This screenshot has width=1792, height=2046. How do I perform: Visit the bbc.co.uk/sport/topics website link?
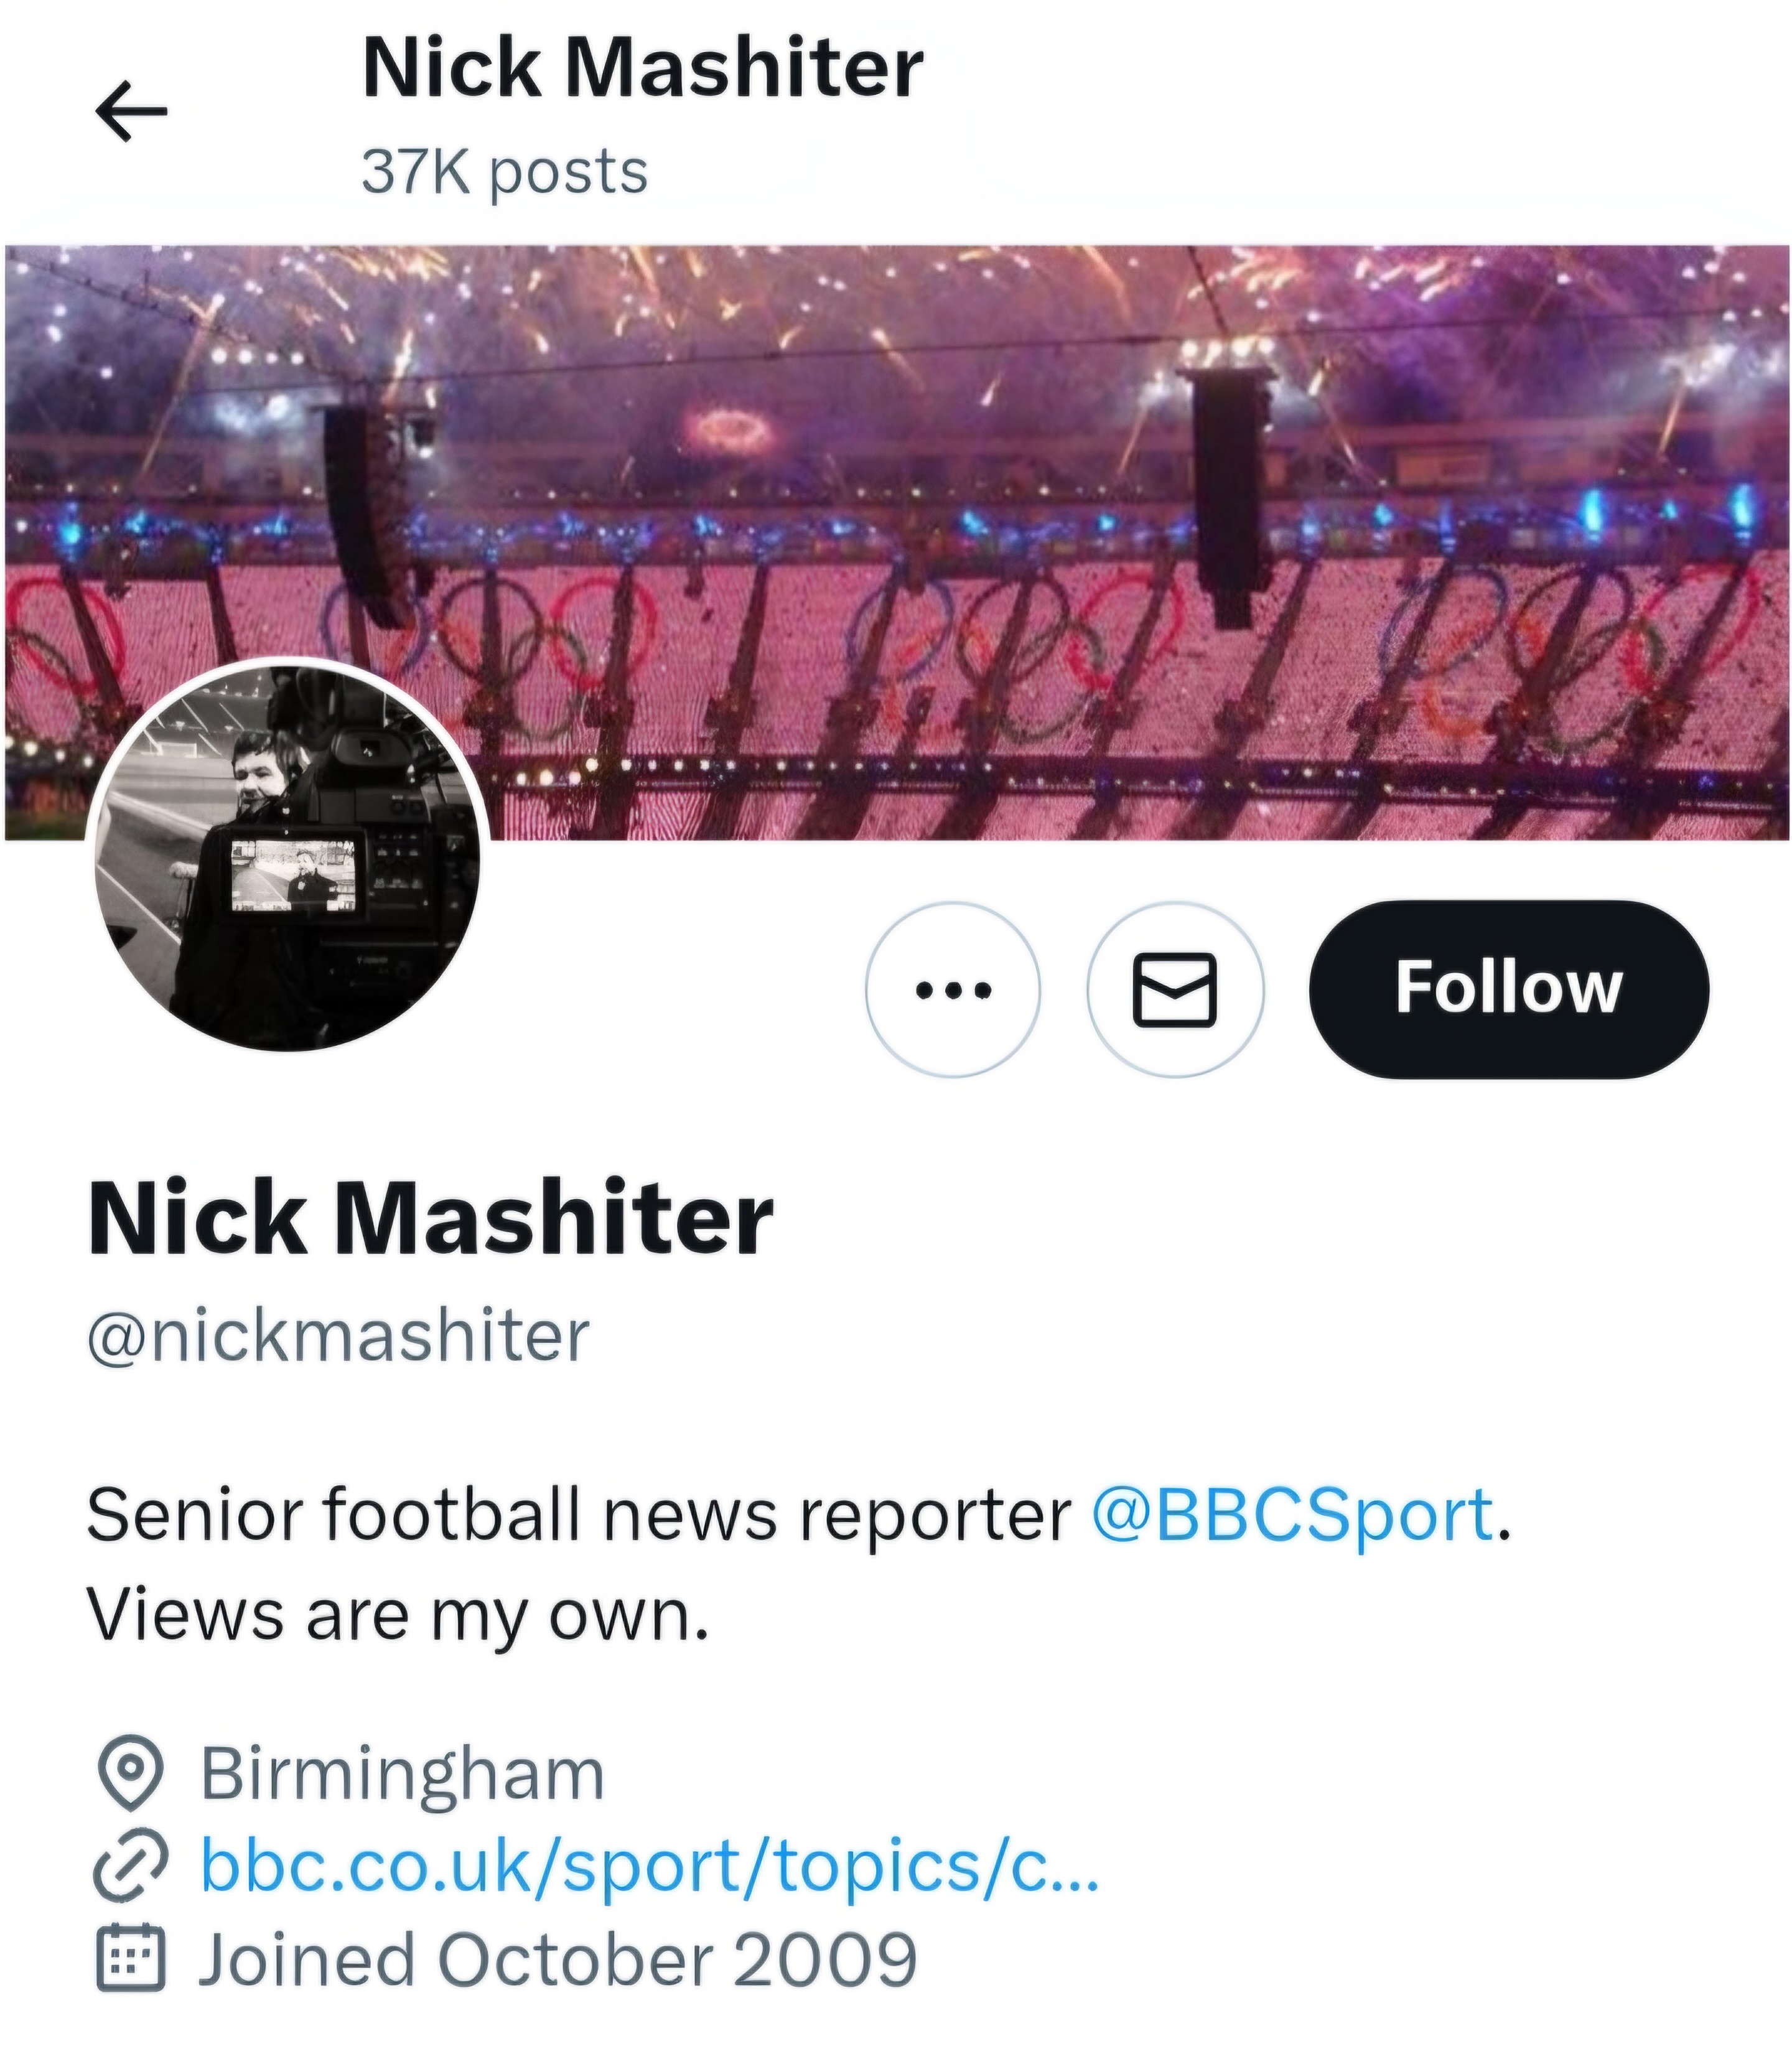pyautogui.click(x=650, y=1865)
